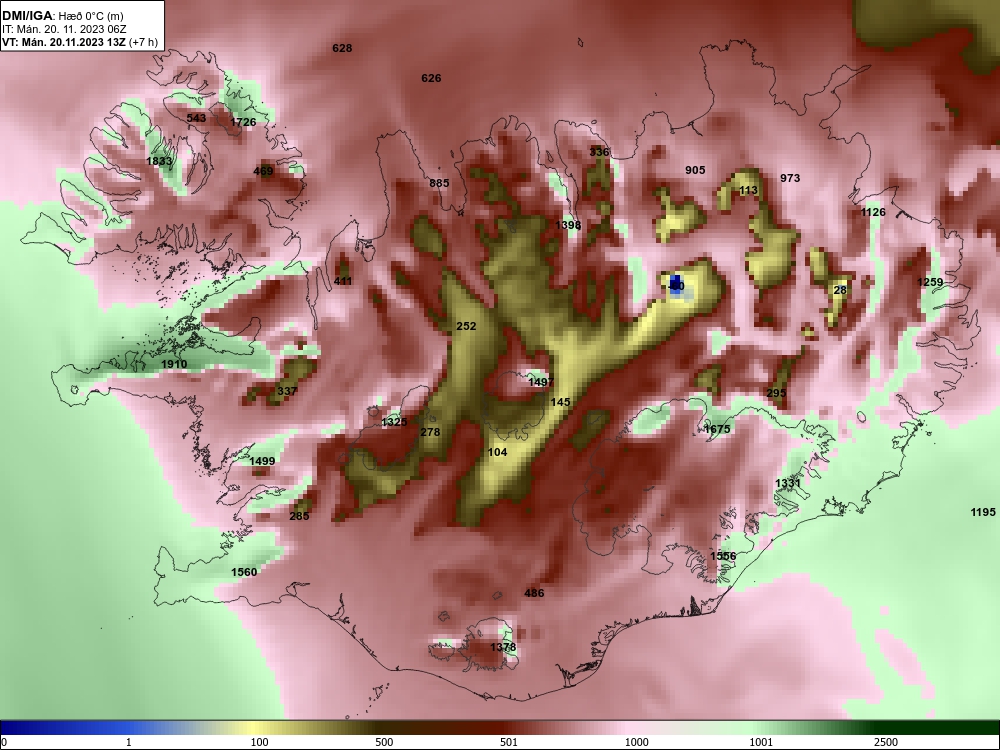The height and width of the screenshot is (750, 1000).
Task: Select the map label 411
Action: click(343, 281)
